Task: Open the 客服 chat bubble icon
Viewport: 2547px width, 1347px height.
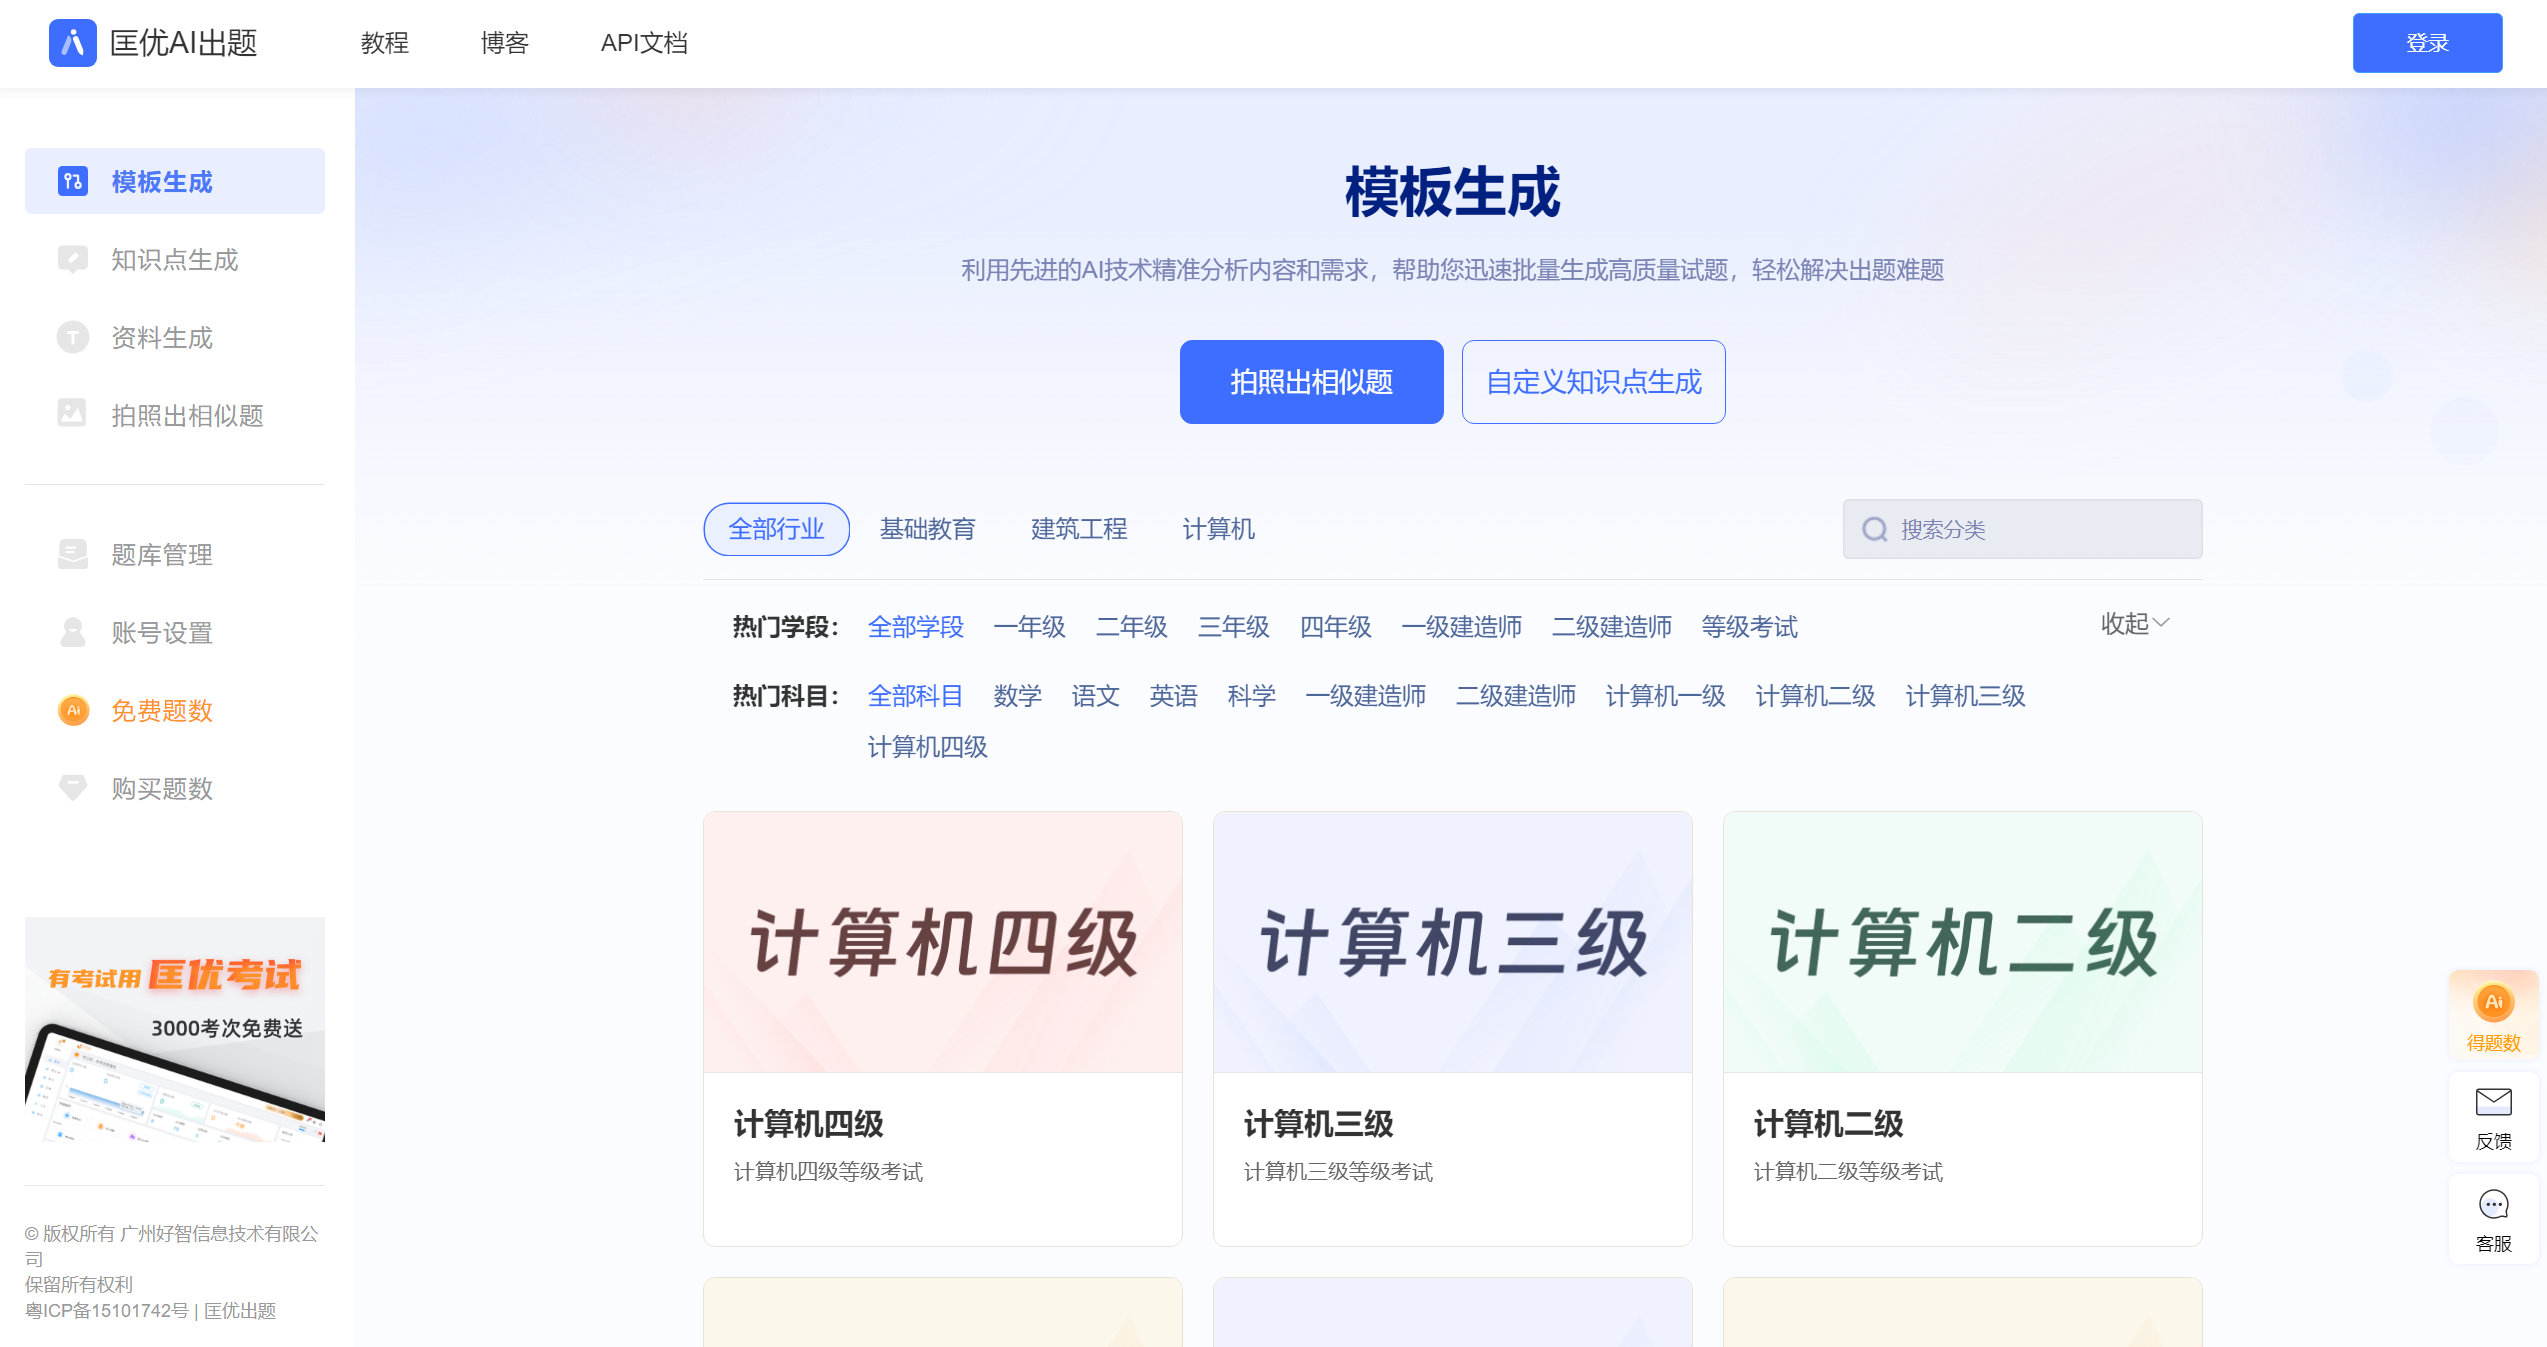Action: pos(2493,1205)
